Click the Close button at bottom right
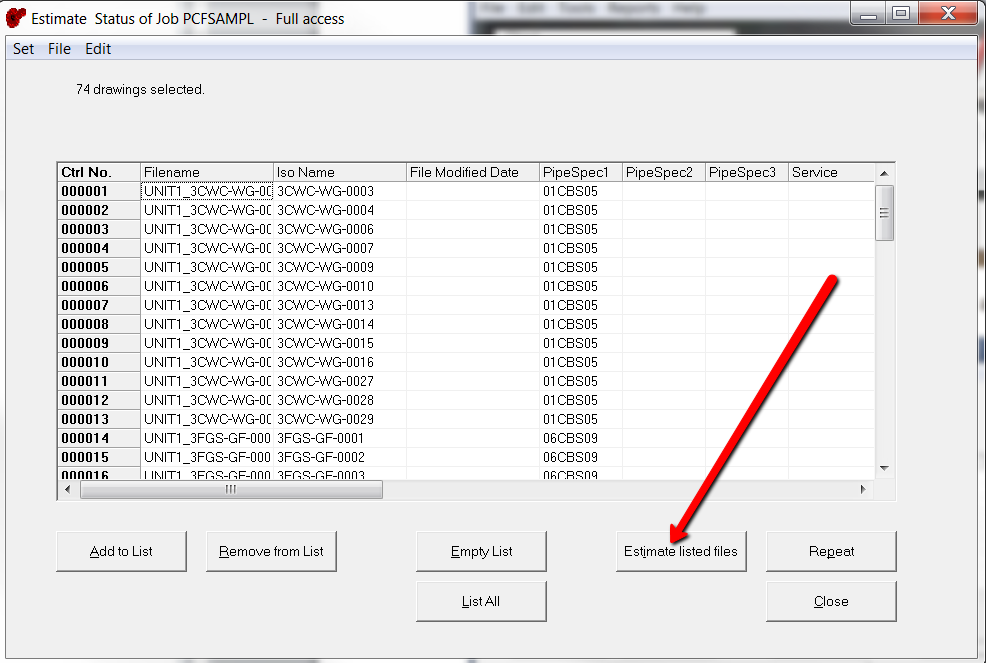The width and height of the screenshot is (986, 663). [x=831, y=601]
